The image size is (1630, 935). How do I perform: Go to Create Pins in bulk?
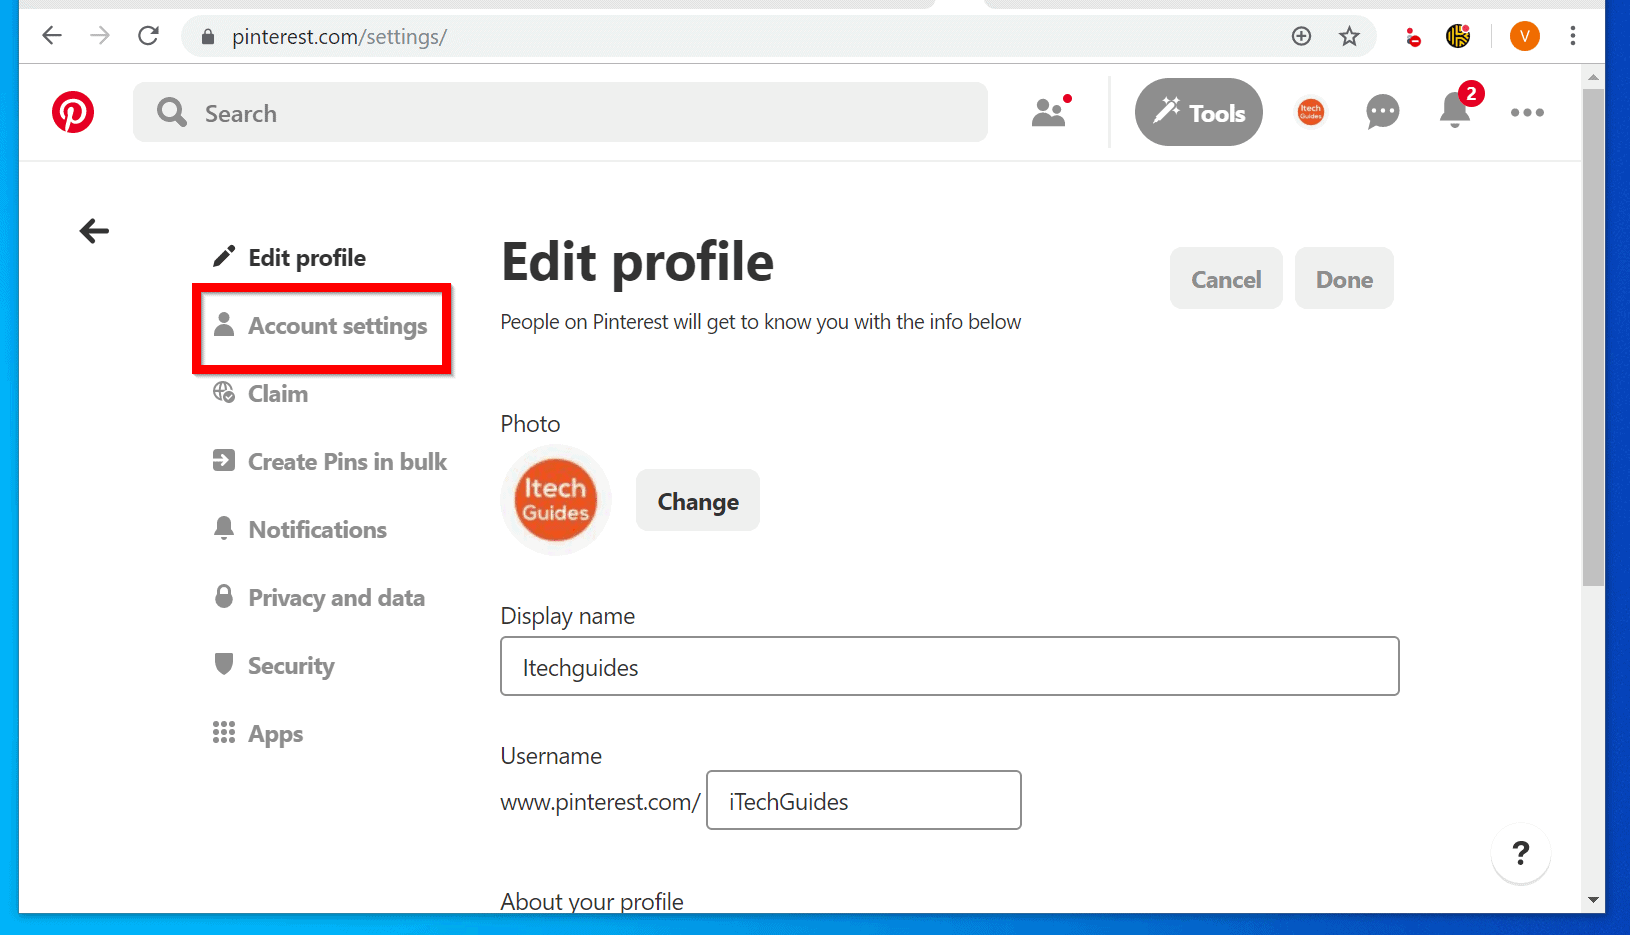click(x=347, y=461)
